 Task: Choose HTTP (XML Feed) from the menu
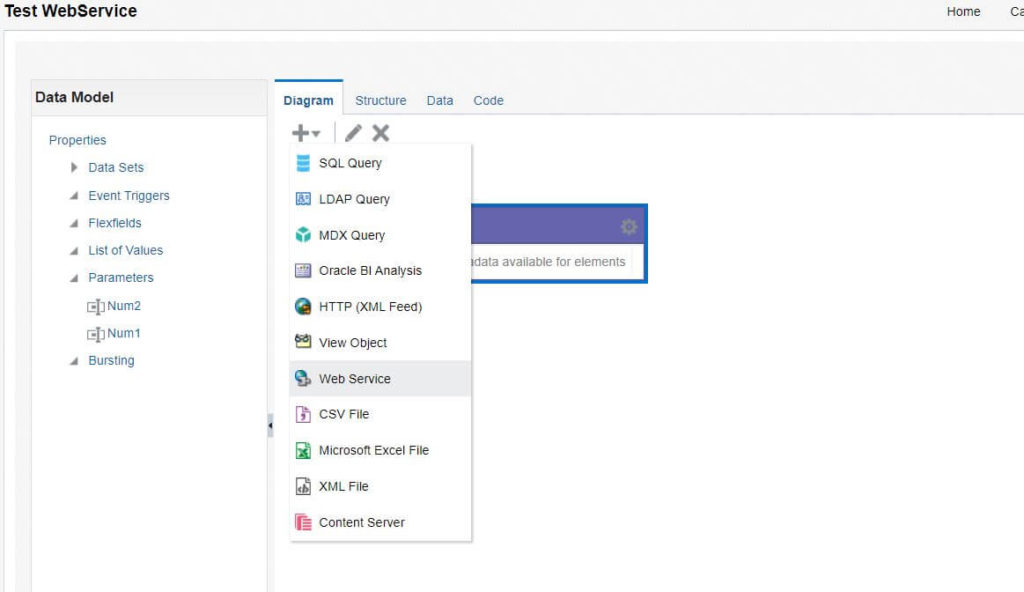(x=380, y=306)
